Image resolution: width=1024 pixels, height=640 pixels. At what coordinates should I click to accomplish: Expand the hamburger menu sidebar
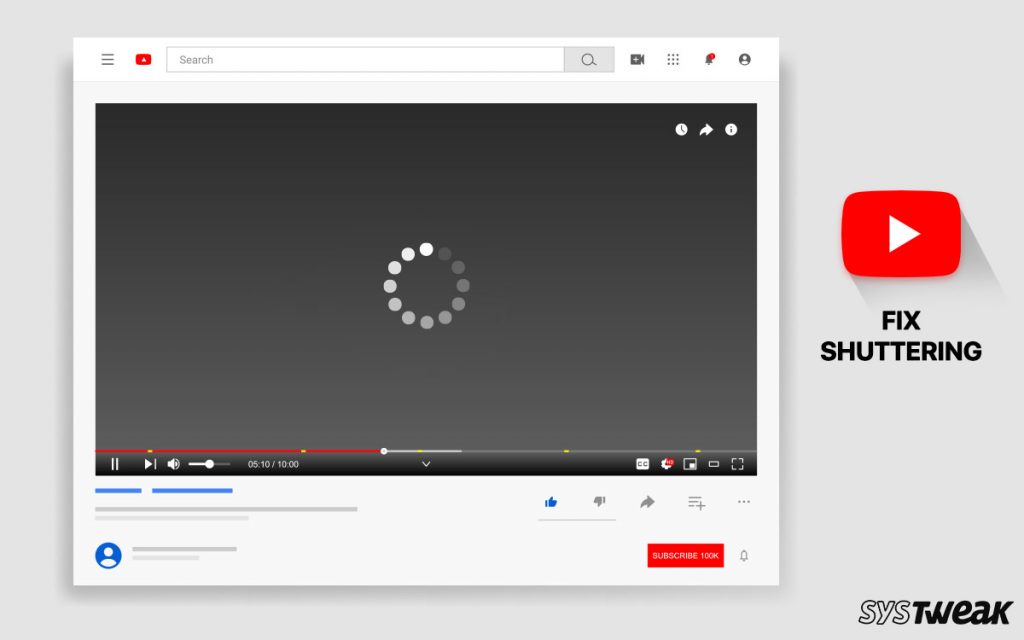(x=107, y=59)
